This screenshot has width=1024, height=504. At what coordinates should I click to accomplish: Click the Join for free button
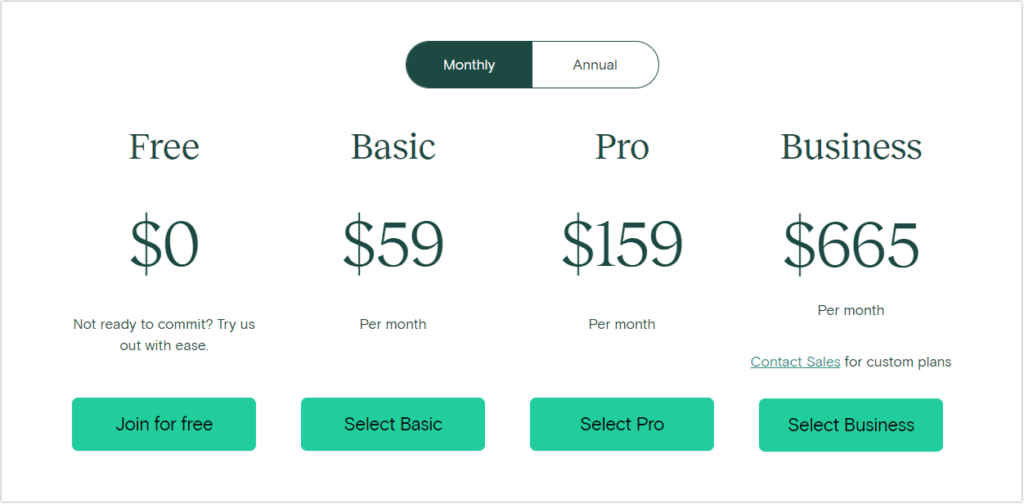(164, 424)
